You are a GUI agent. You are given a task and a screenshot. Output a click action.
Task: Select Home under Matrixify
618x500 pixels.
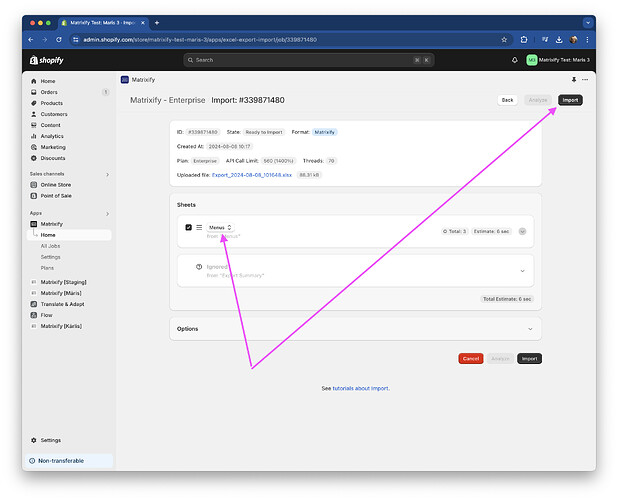(x=69, y=235)
